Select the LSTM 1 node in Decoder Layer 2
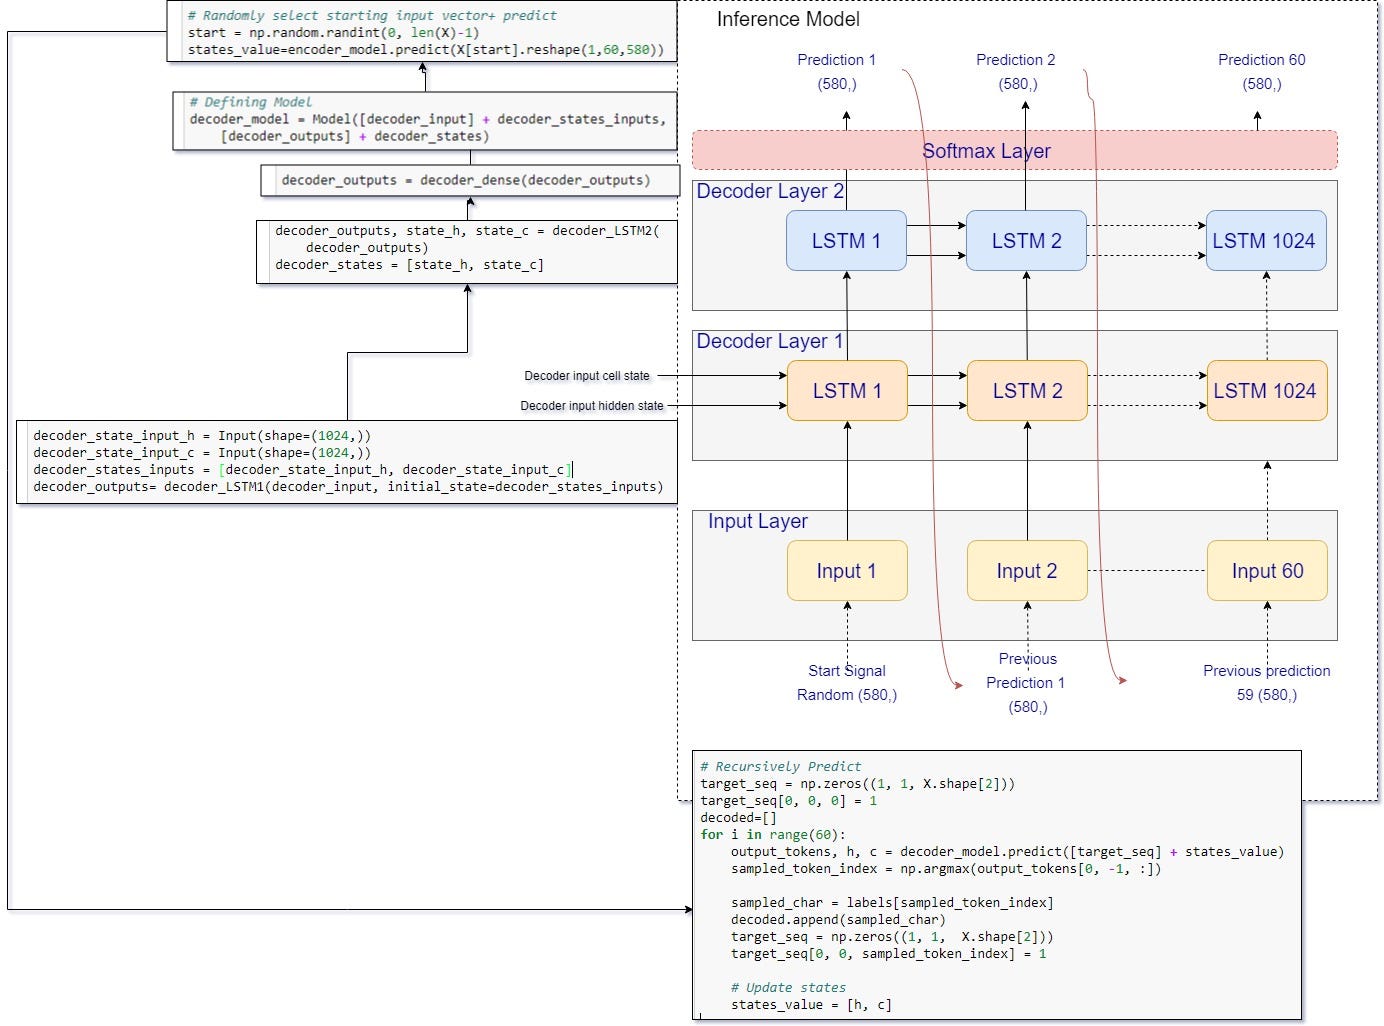Screen dimensions: 1384x1026 coord(846,240)
